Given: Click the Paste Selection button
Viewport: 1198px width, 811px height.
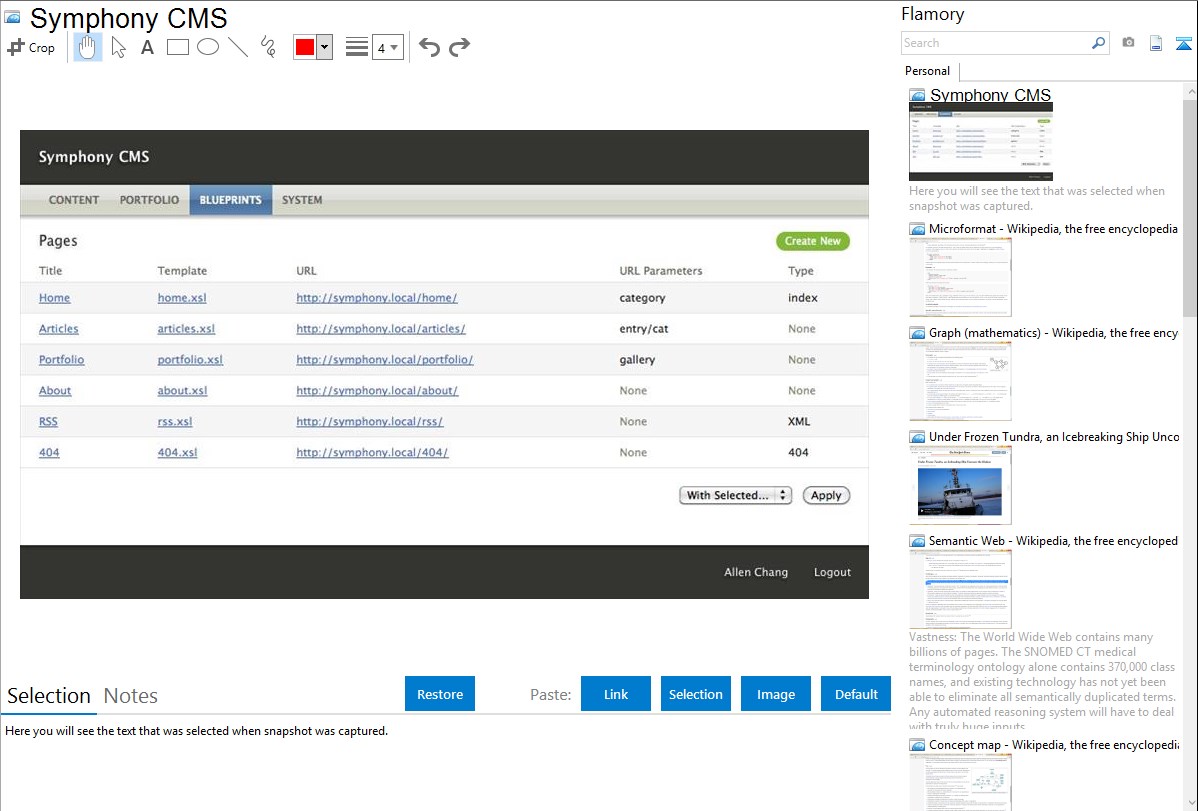Looking at the screenshot, I should (x=696, y=694).
